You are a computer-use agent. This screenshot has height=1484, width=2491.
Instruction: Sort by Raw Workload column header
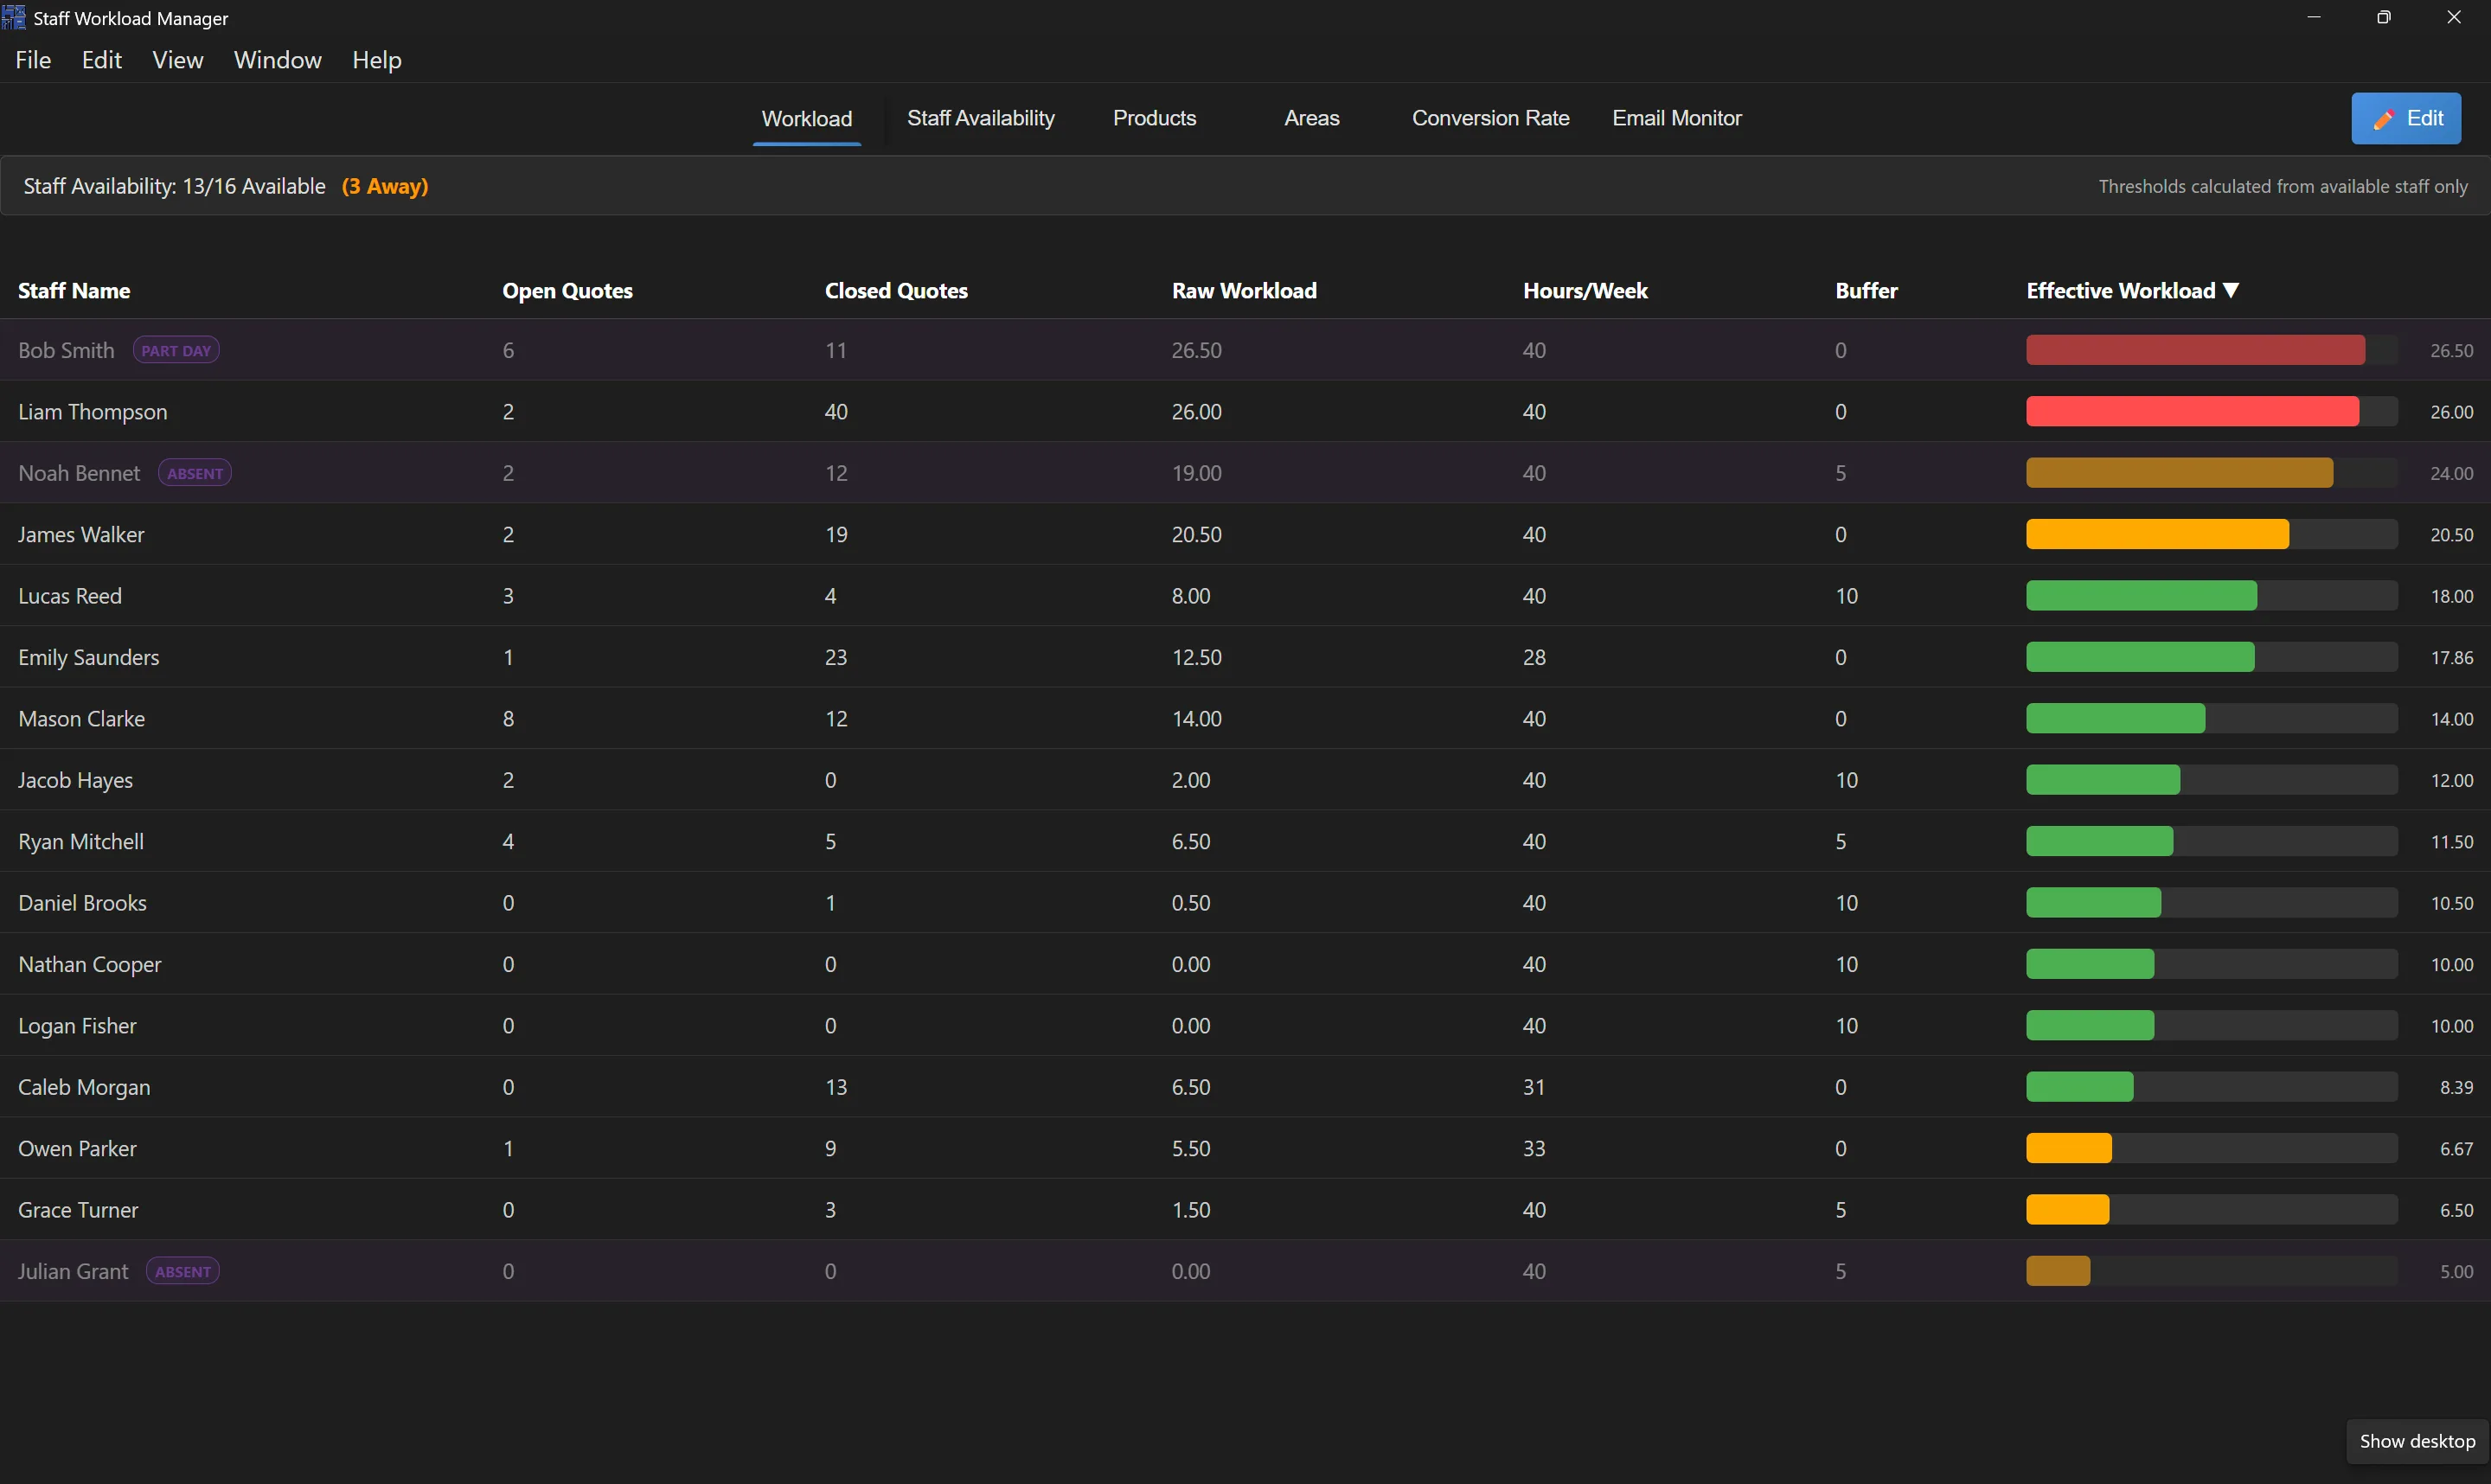1244,291
